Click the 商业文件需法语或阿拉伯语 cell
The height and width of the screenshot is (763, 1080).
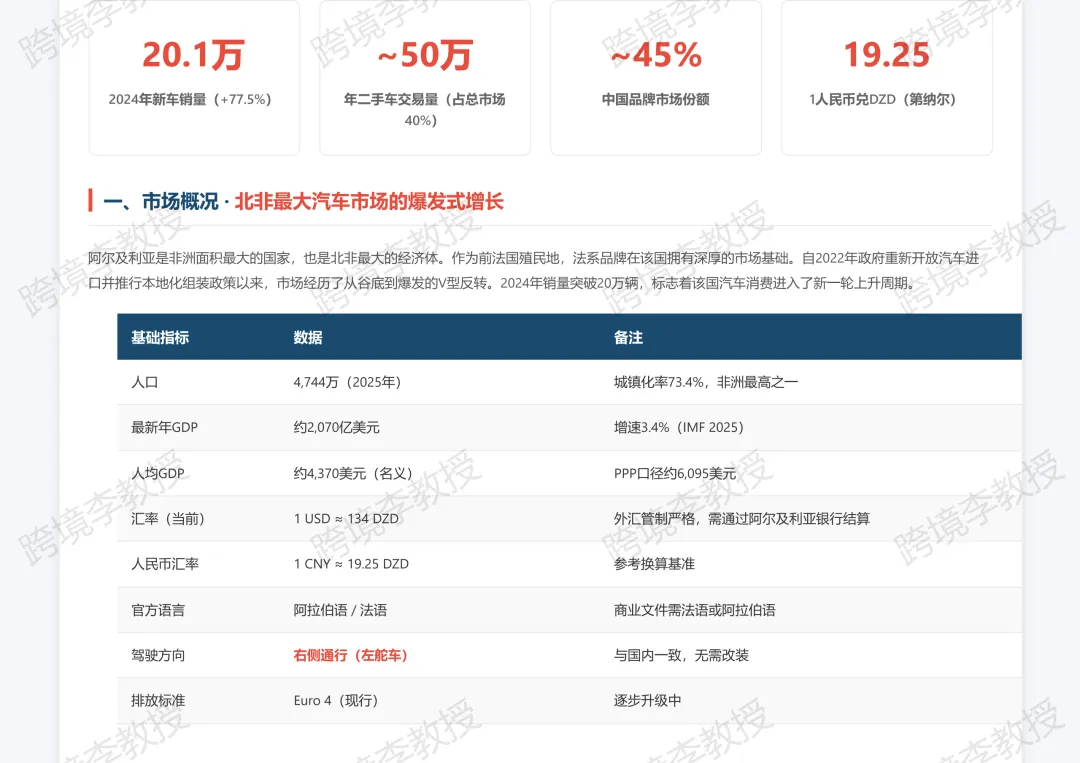pos(694,610)
